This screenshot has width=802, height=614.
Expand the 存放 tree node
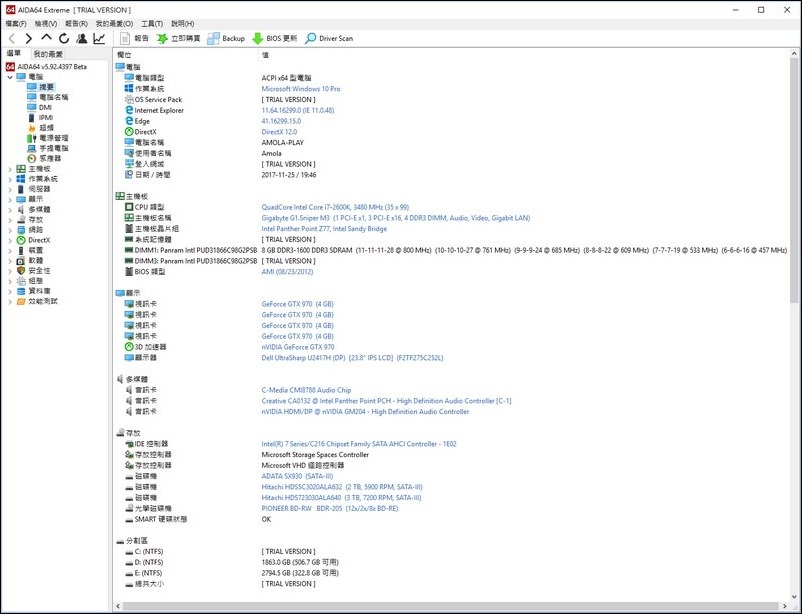(x=10, y=220)
